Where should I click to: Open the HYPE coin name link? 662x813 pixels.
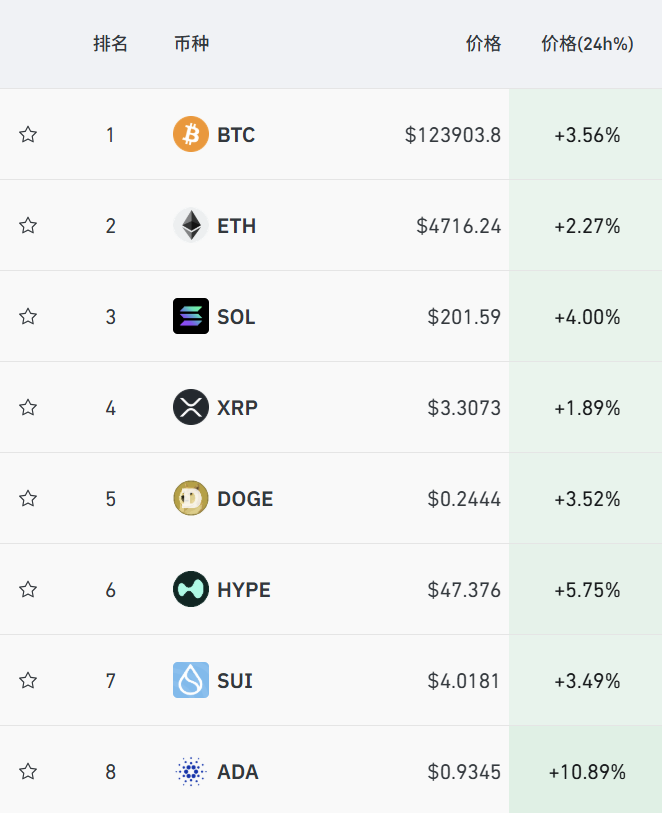point(244,589)
